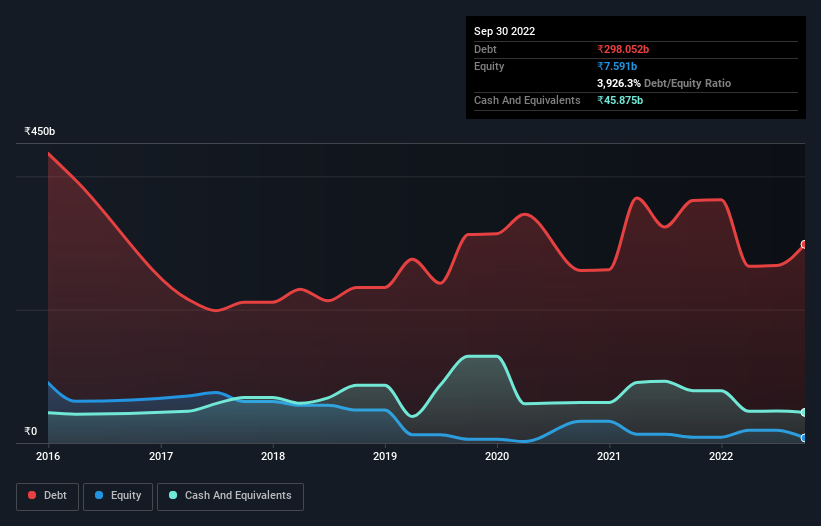Viewport: 821px width, 526px height.
Task: Click the ₹298.052b Debt value
Action: pos(623,49)
